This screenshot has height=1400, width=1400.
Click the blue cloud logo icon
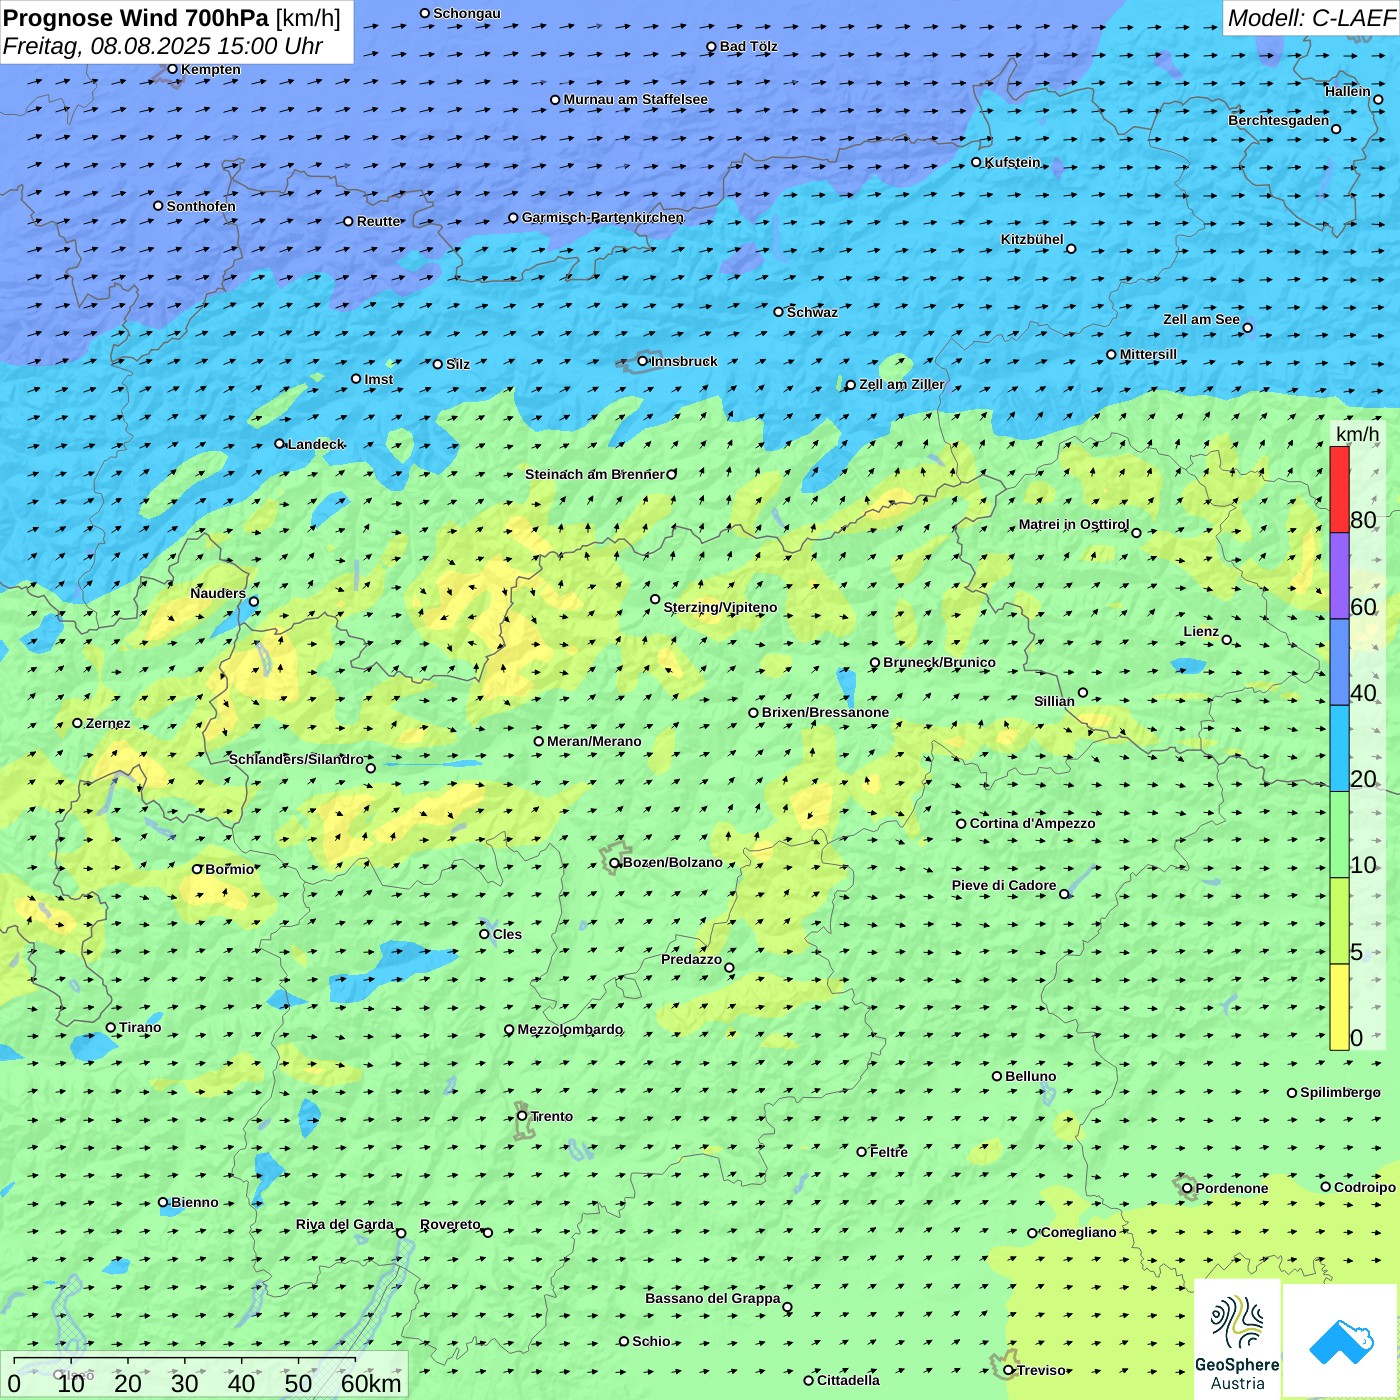click(x=1340, y=1340)
